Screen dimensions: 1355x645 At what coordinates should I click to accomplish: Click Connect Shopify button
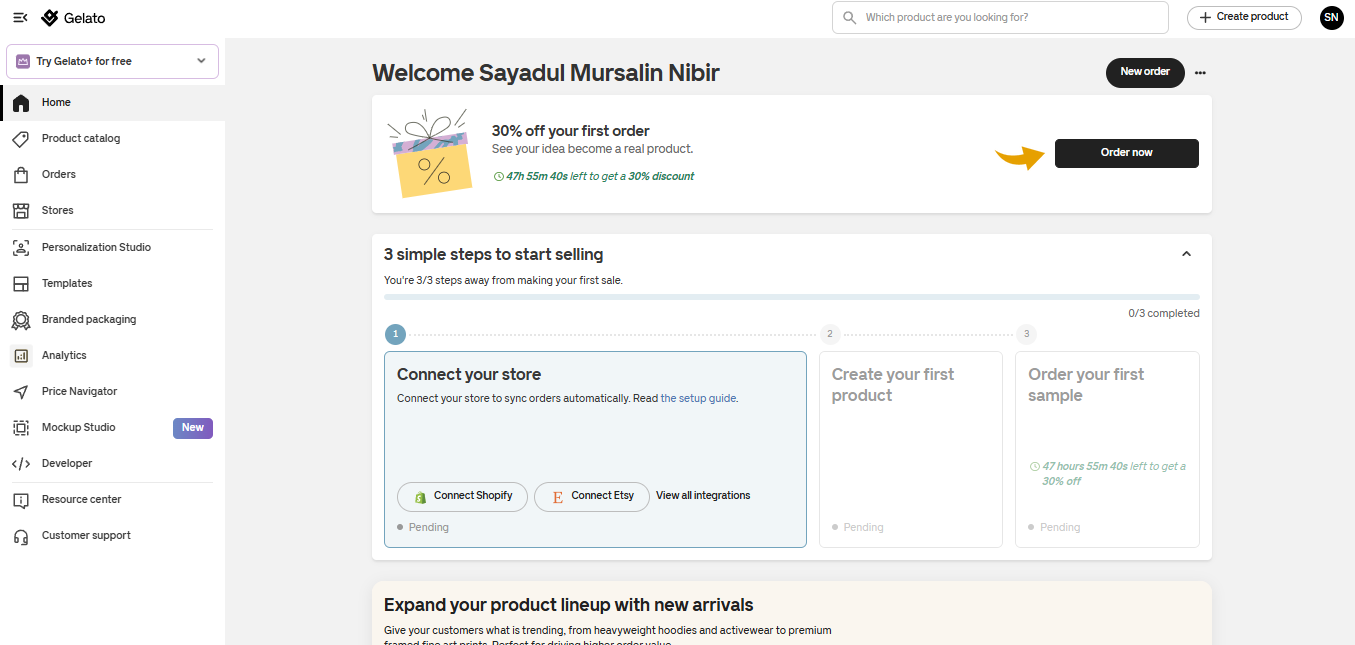(x=462, y=497)
